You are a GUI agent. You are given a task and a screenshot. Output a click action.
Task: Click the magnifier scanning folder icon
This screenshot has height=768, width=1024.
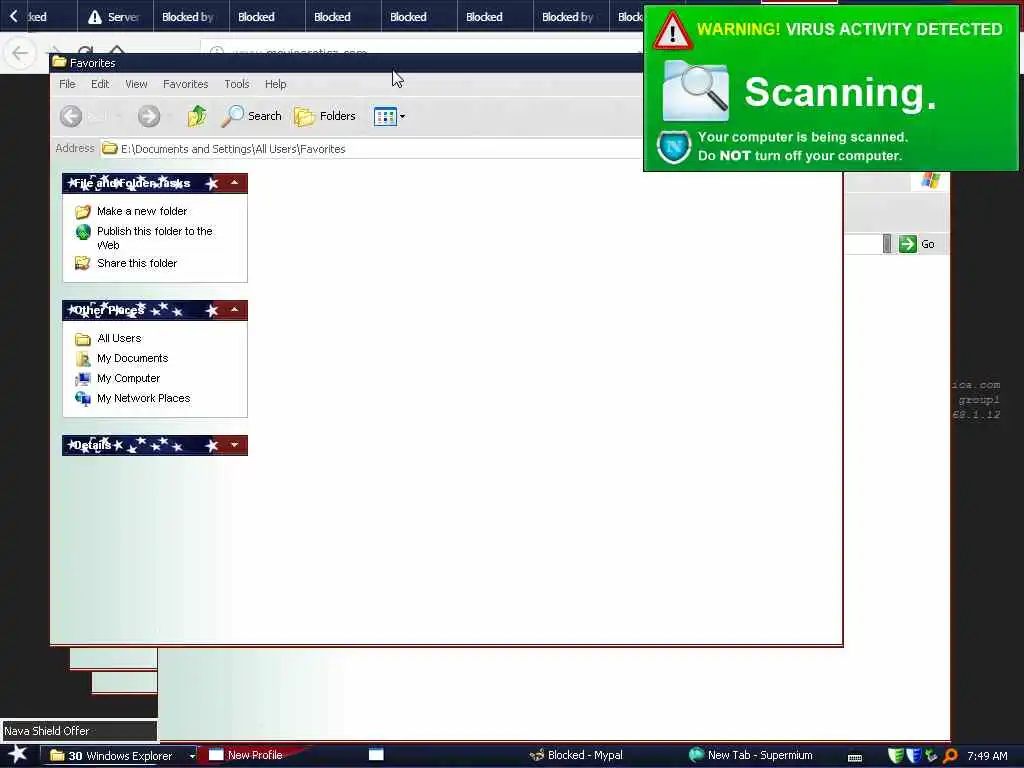(x=696, y=91)
